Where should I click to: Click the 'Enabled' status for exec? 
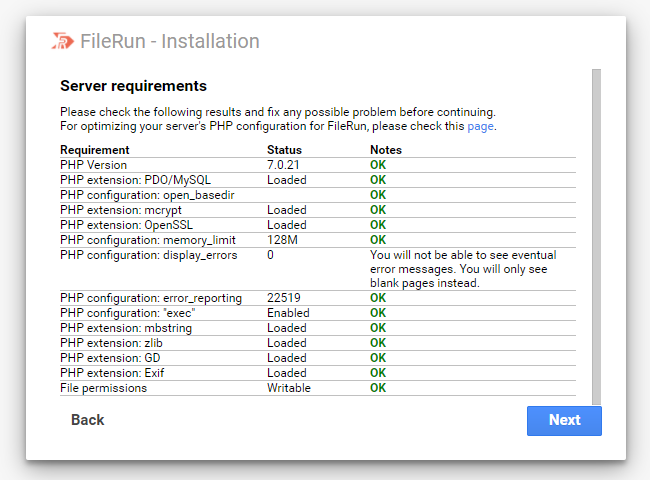click(289, 313)
